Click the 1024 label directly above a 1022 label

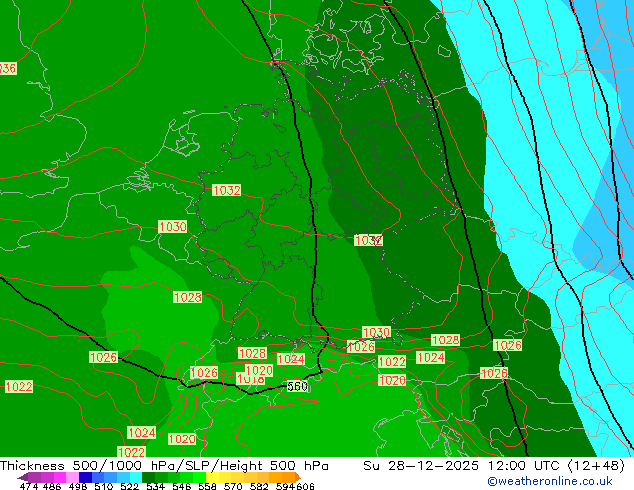point(142,433)
